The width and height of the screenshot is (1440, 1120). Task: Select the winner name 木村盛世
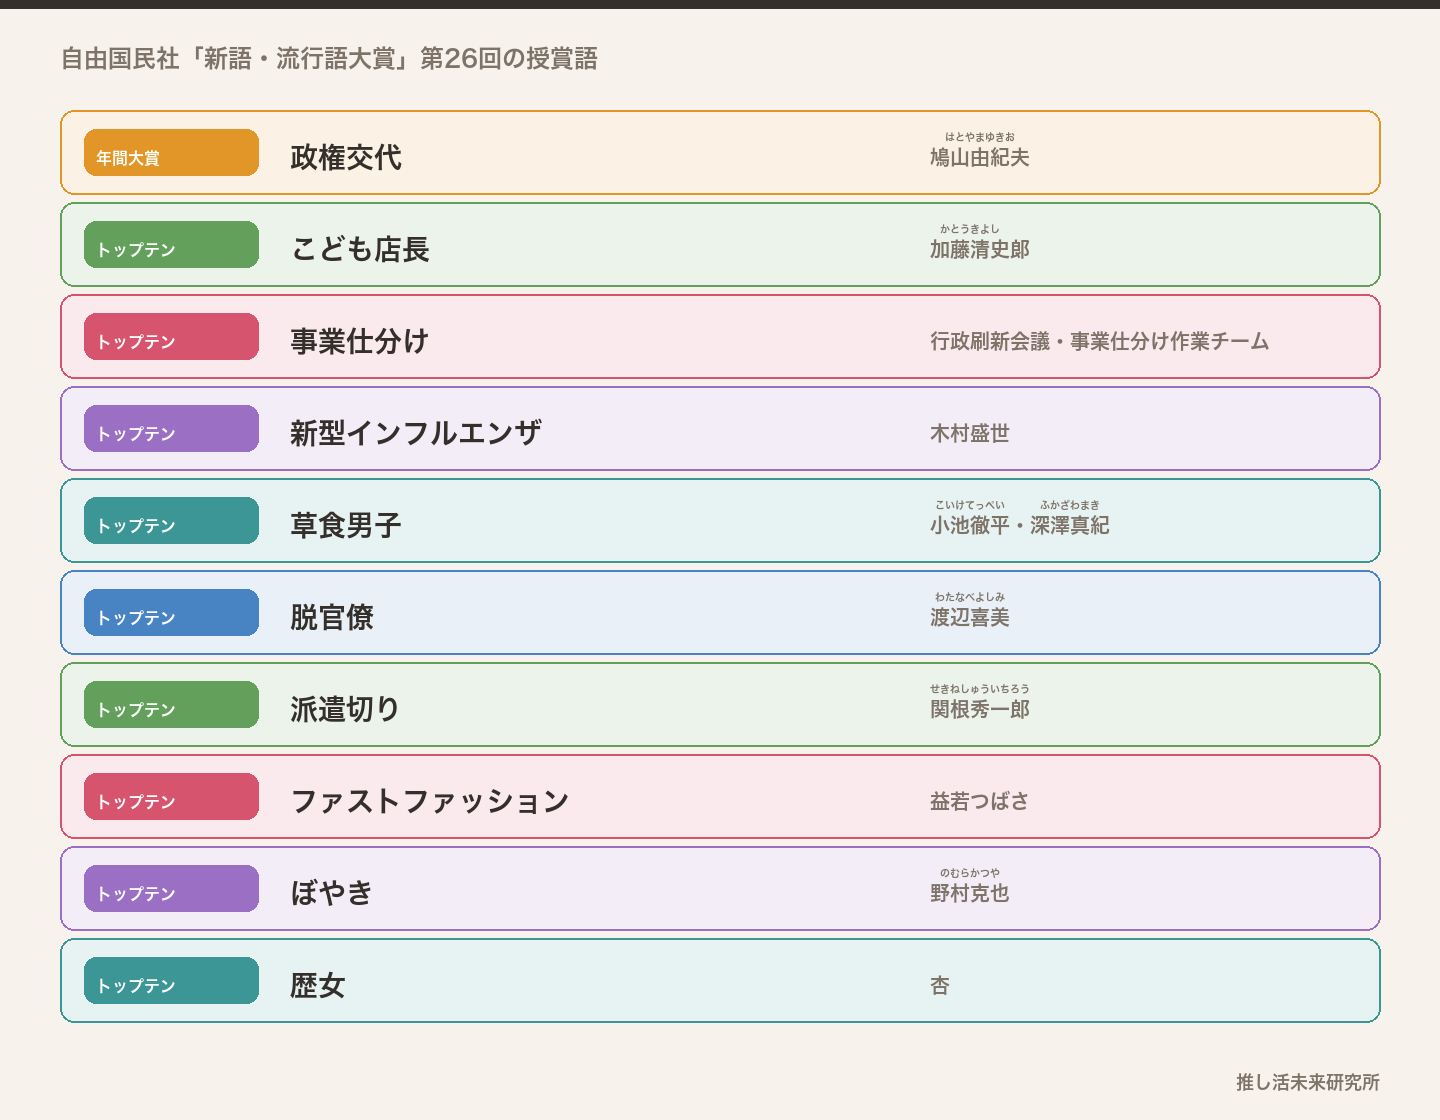pyautogui.click(x=970, y=433)
